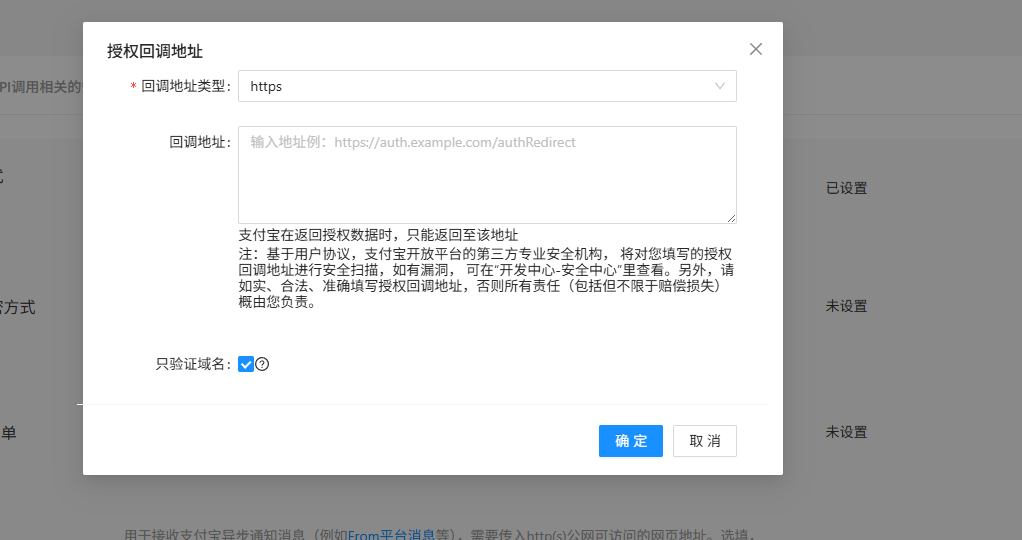Confirm with the 确定 button
This screenshot has width=1022, height=540.
[x=631, y=441]
